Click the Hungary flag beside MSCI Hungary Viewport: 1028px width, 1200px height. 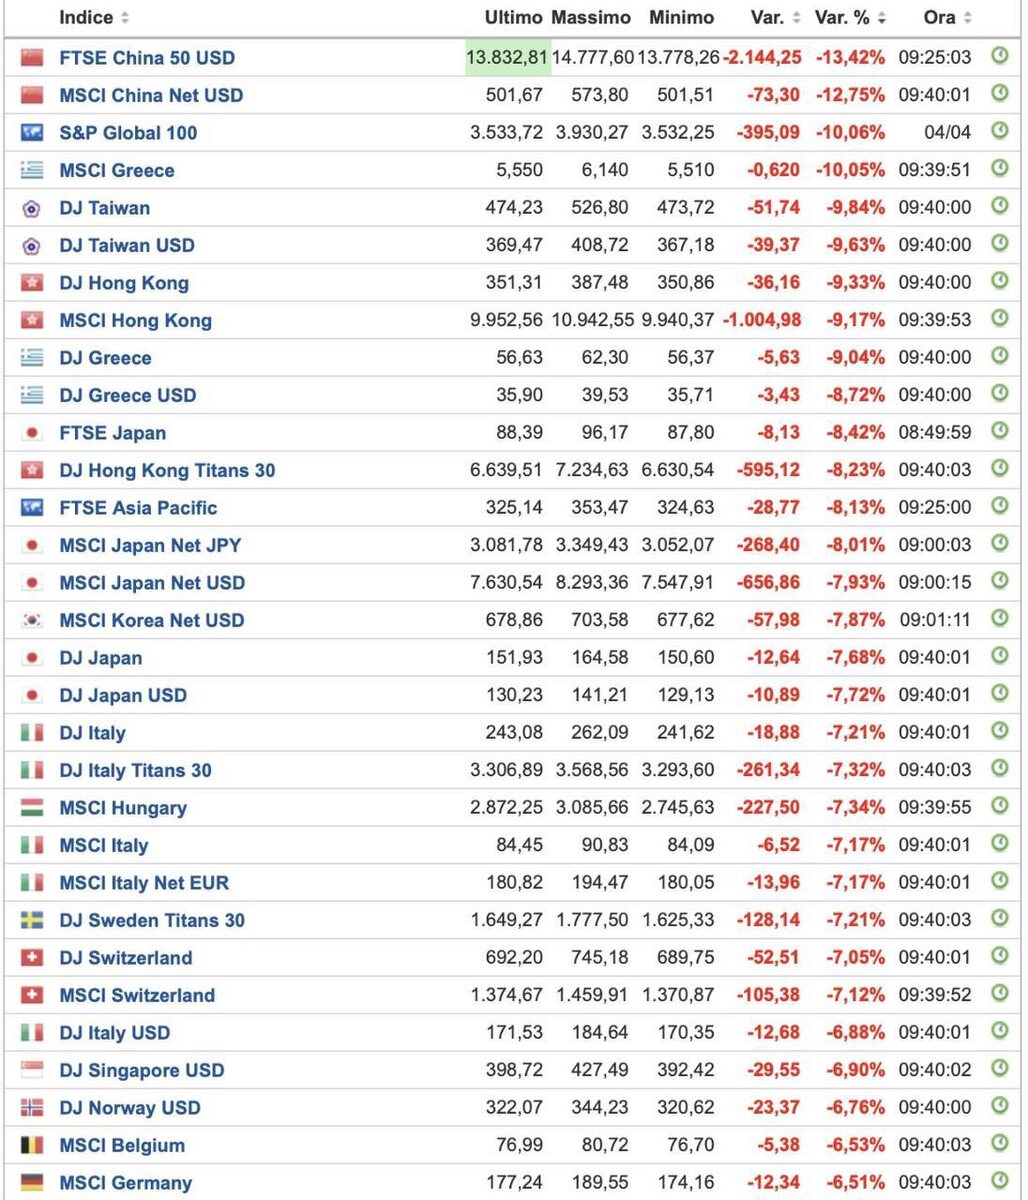point(32,808)
